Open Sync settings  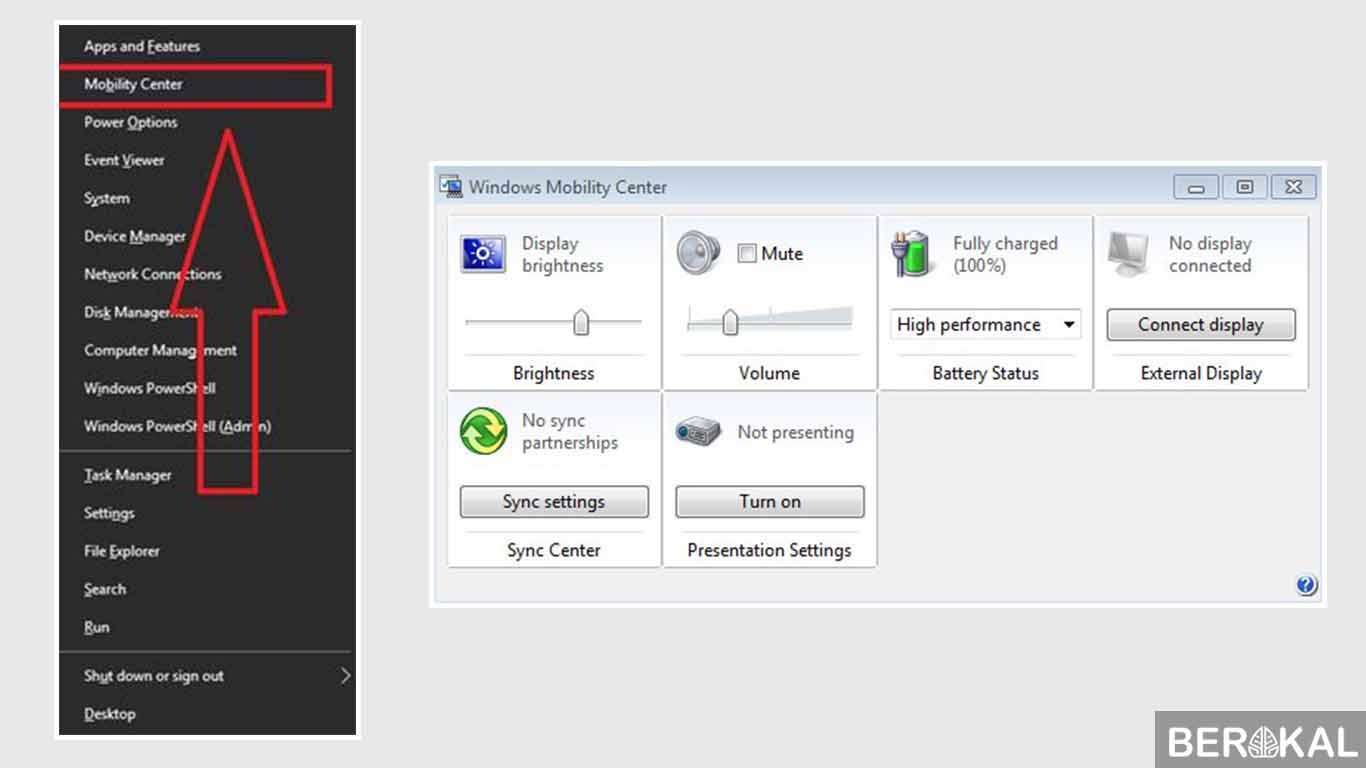tap(554, 502)
